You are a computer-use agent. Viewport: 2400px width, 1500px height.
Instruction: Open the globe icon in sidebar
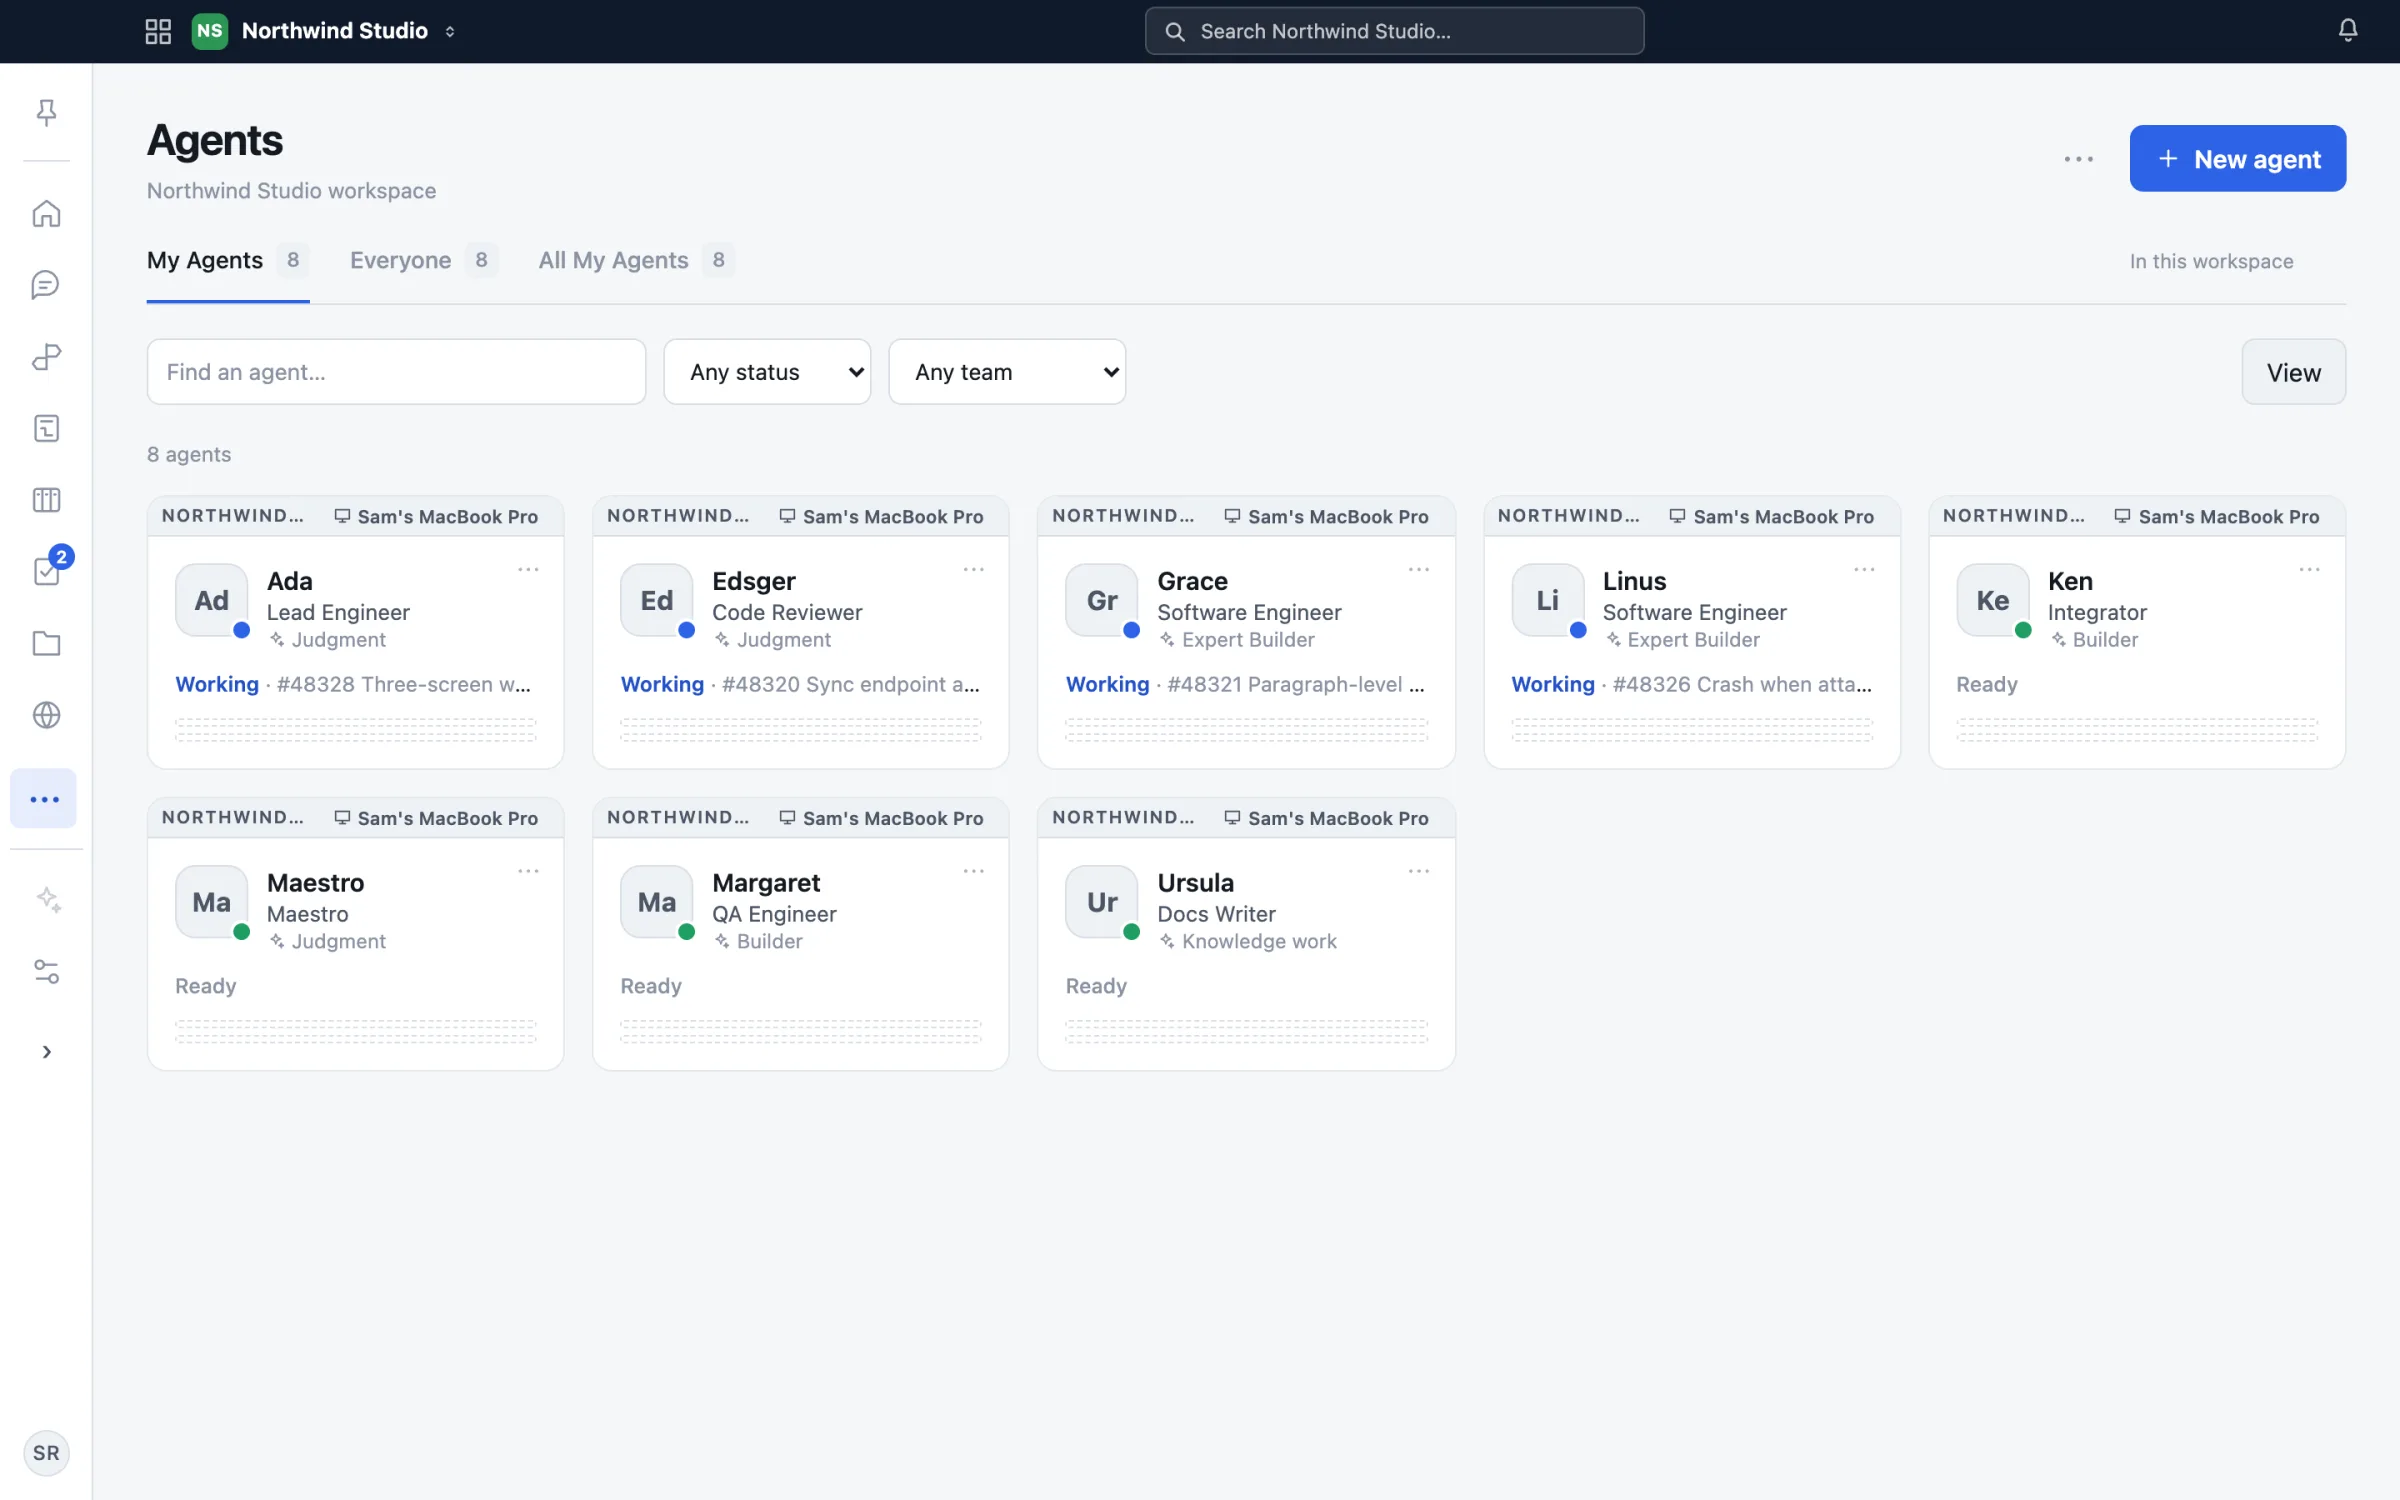click(x=46, y=715)
